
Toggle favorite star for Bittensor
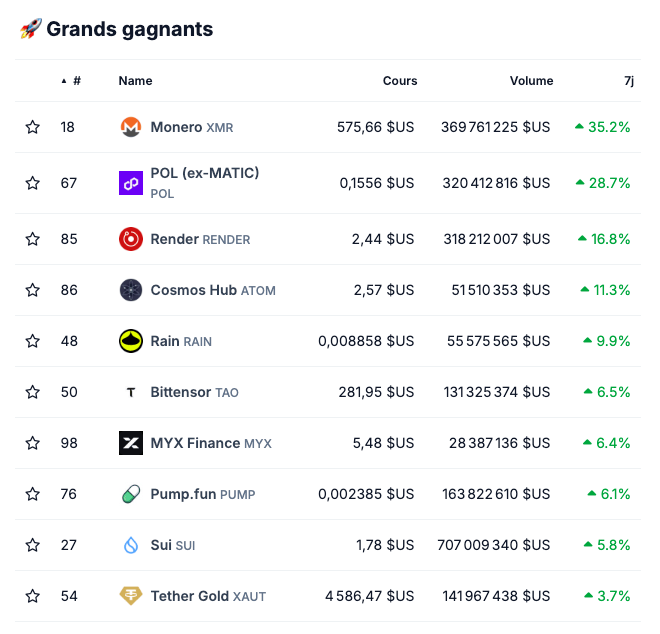[33, 392]
